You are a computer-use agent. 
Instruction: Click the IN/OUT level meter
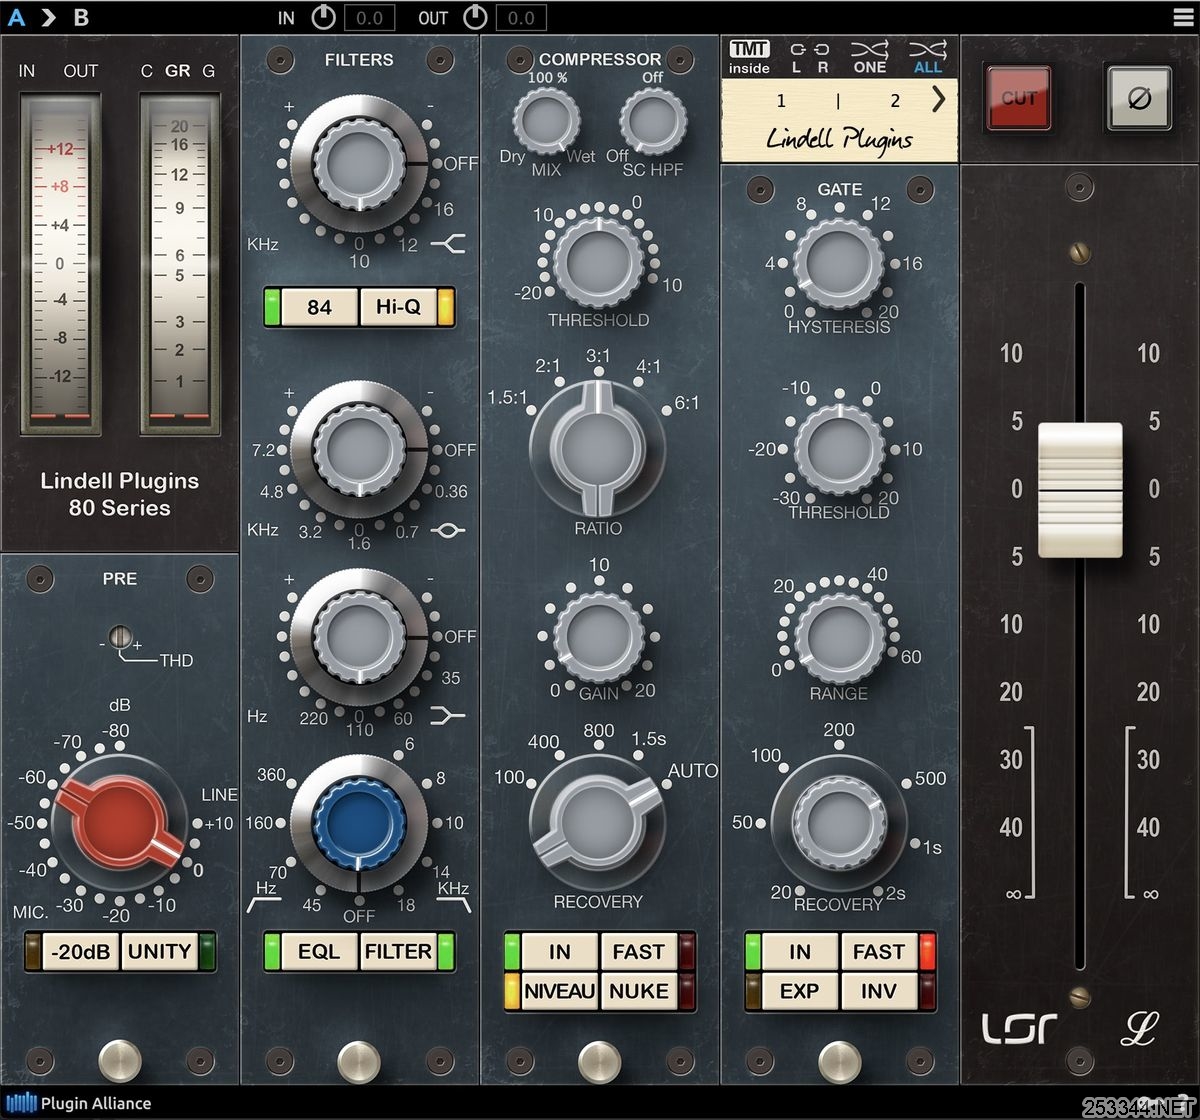tap(60, 265)
